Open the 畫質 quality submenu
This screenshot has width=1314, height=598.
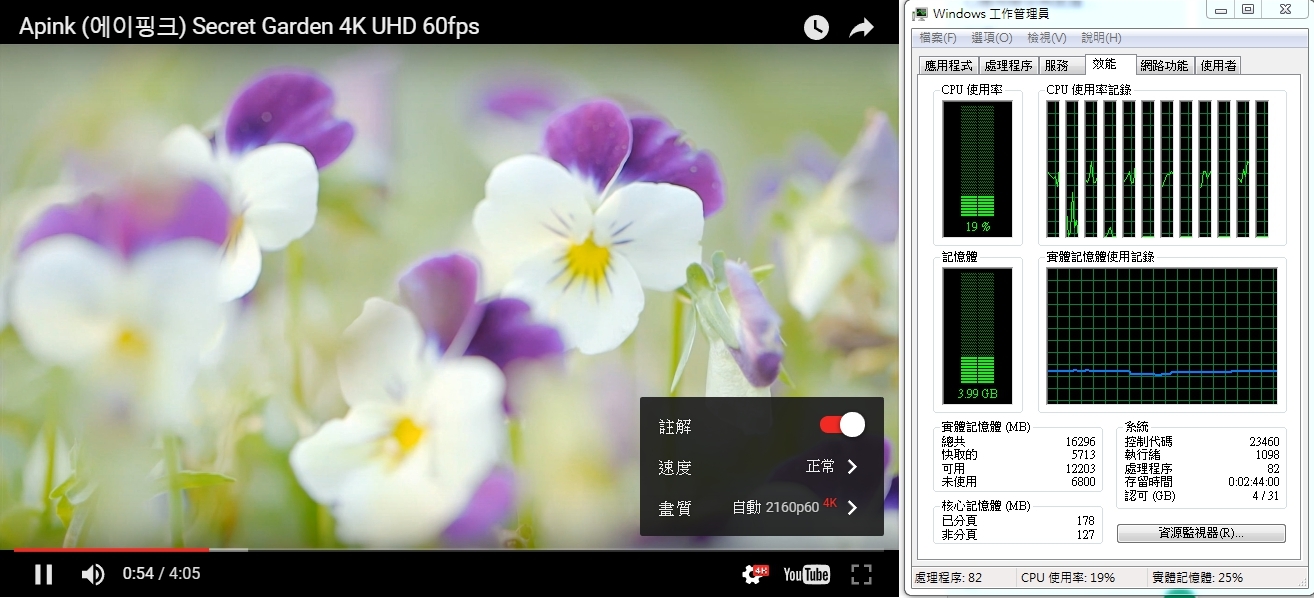[762, 508]
